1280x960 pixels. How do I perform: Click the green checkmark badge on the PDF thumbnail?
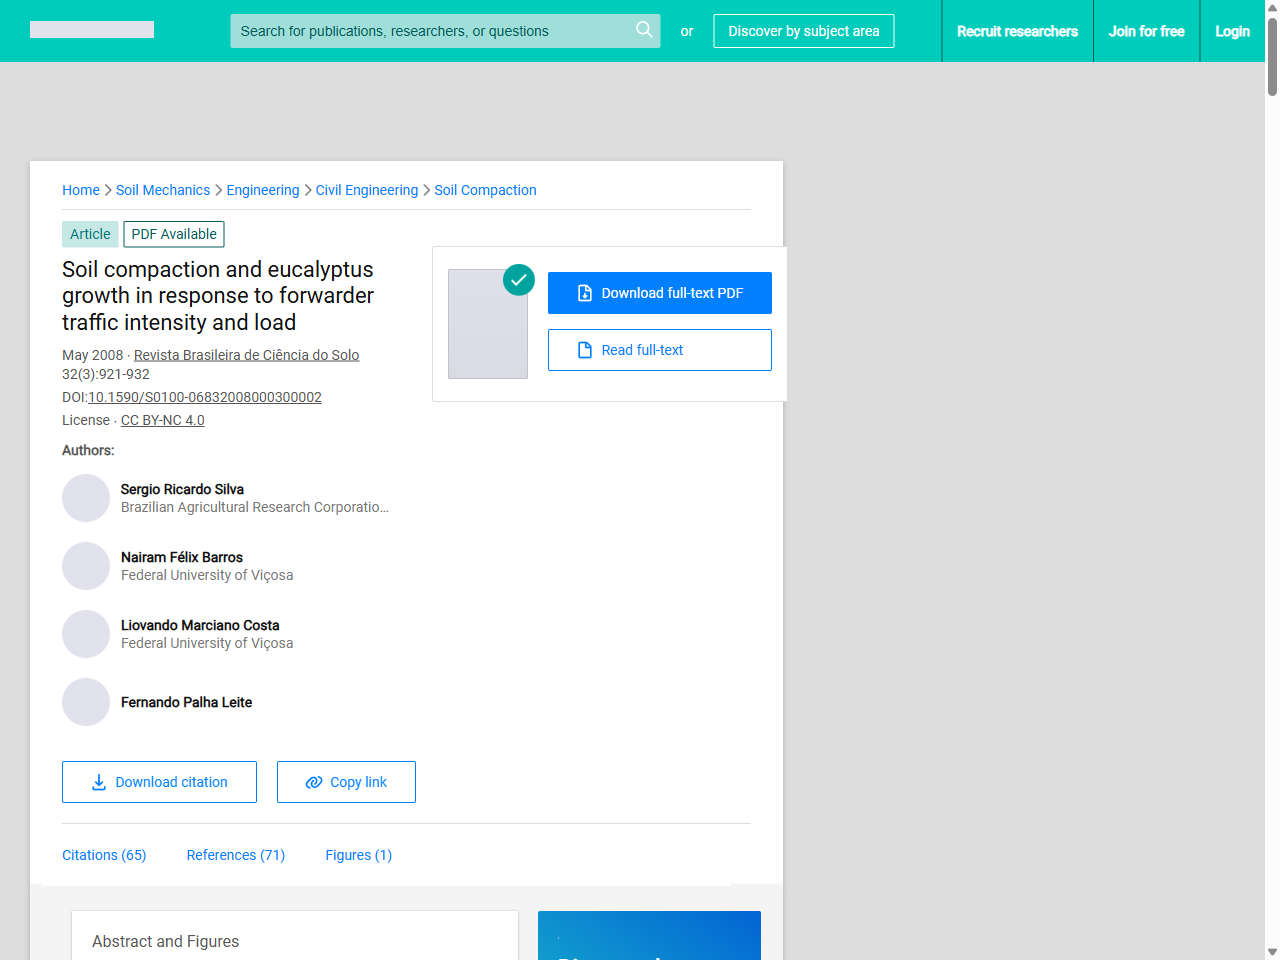coord(518,280)
